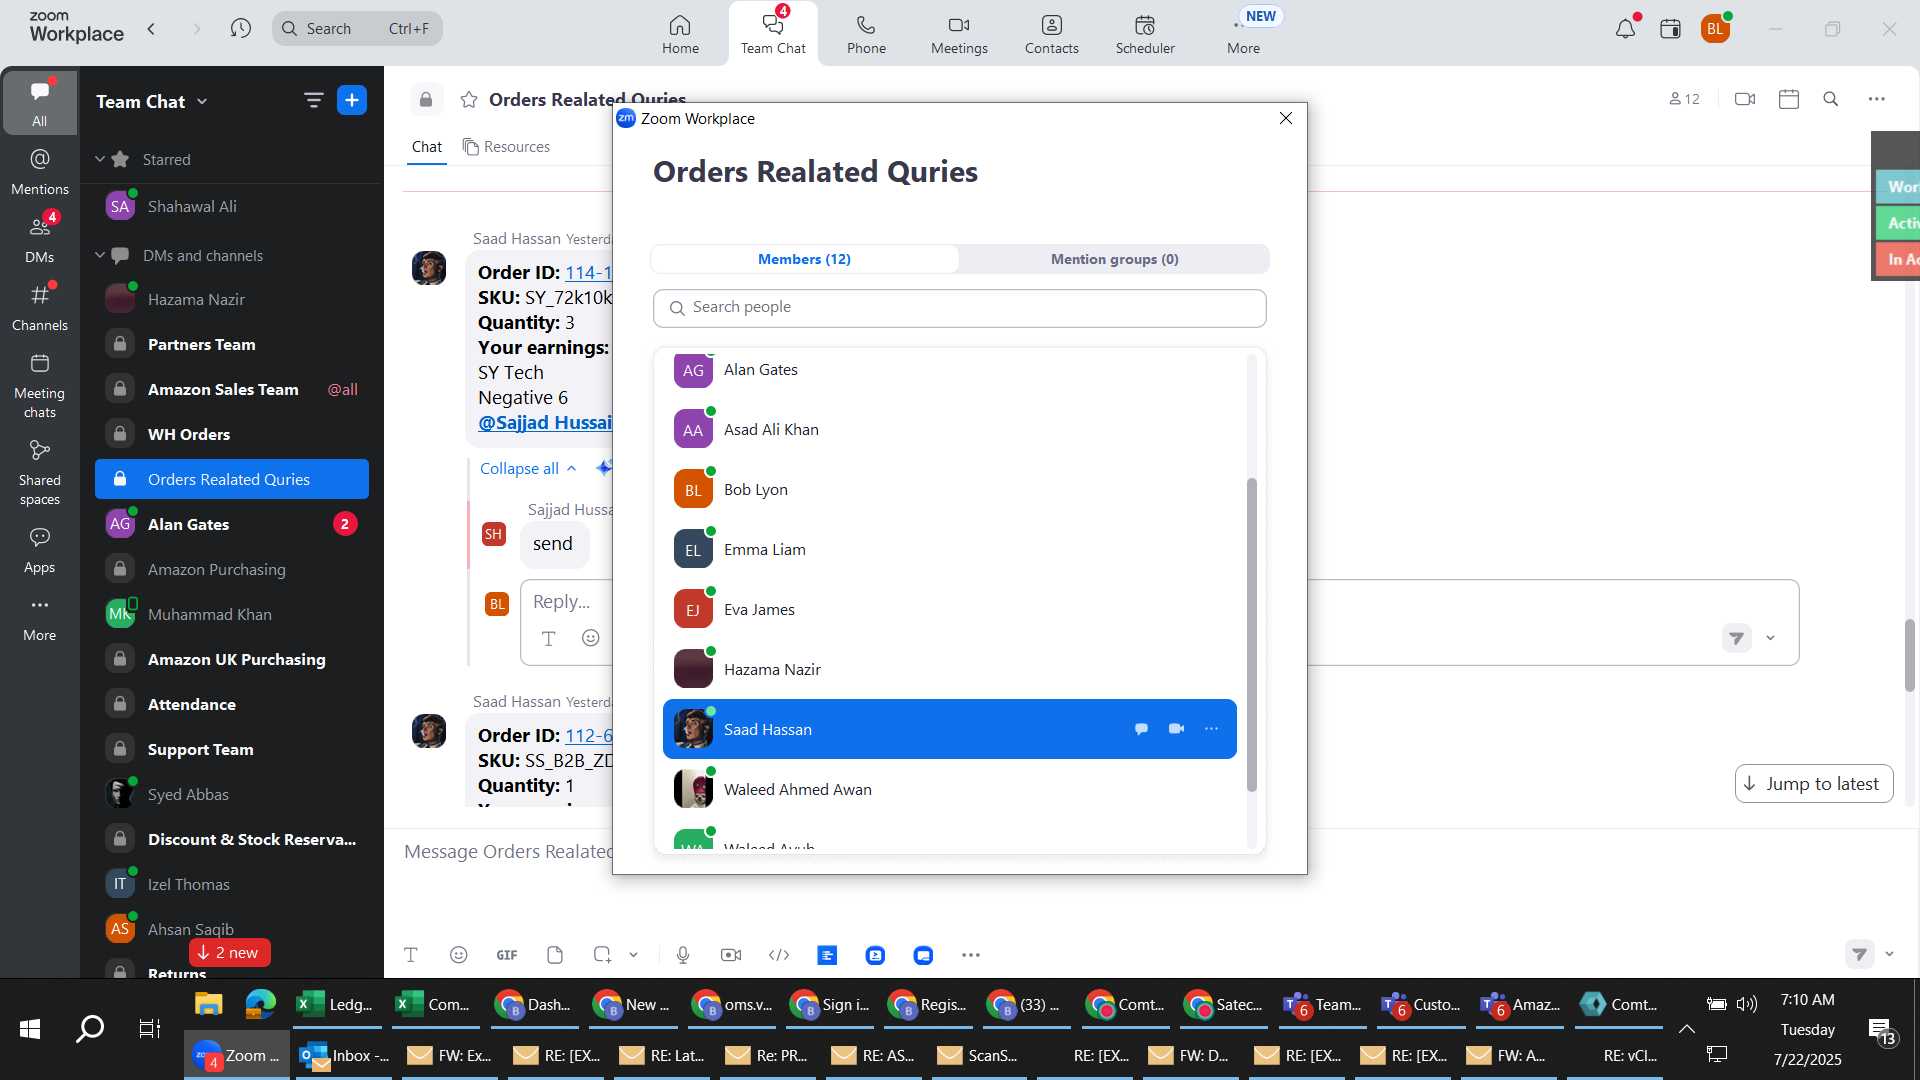Start video call with Saad Hassan
This screenshot has width=1920, height=1080.
coord(1176,729)
